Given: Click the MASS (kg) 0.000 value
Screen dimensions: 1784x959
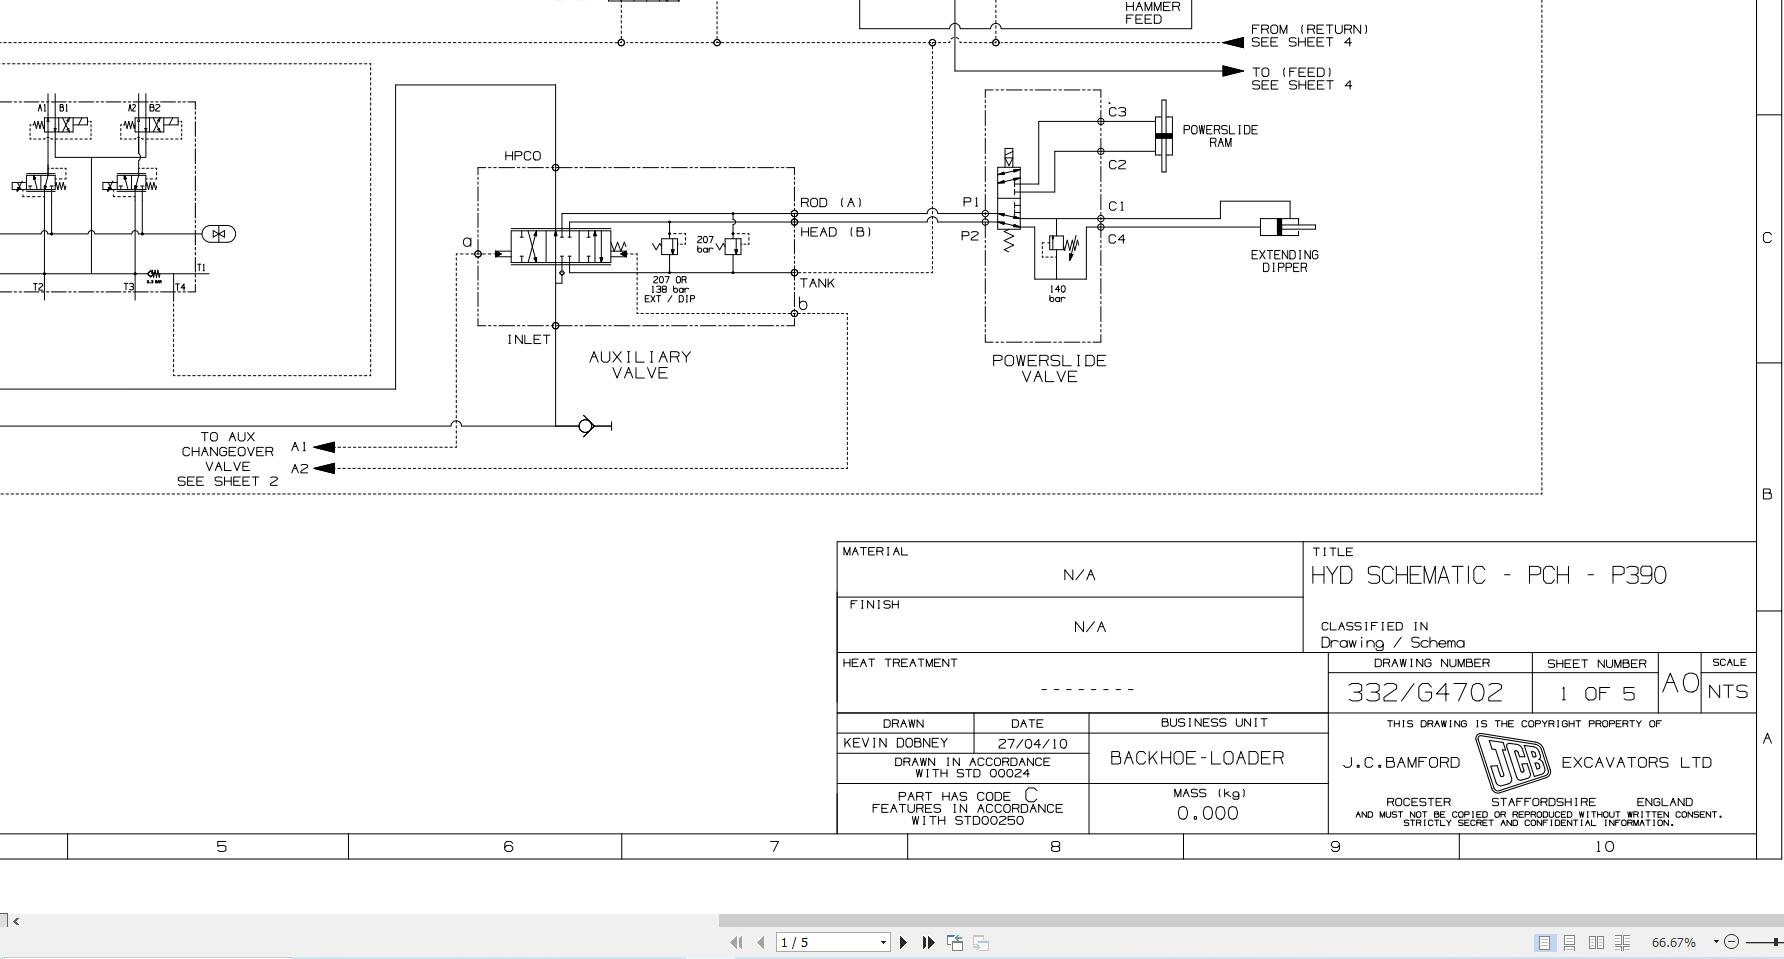Looking at the screenshot, I should (x=1208, y=814).
